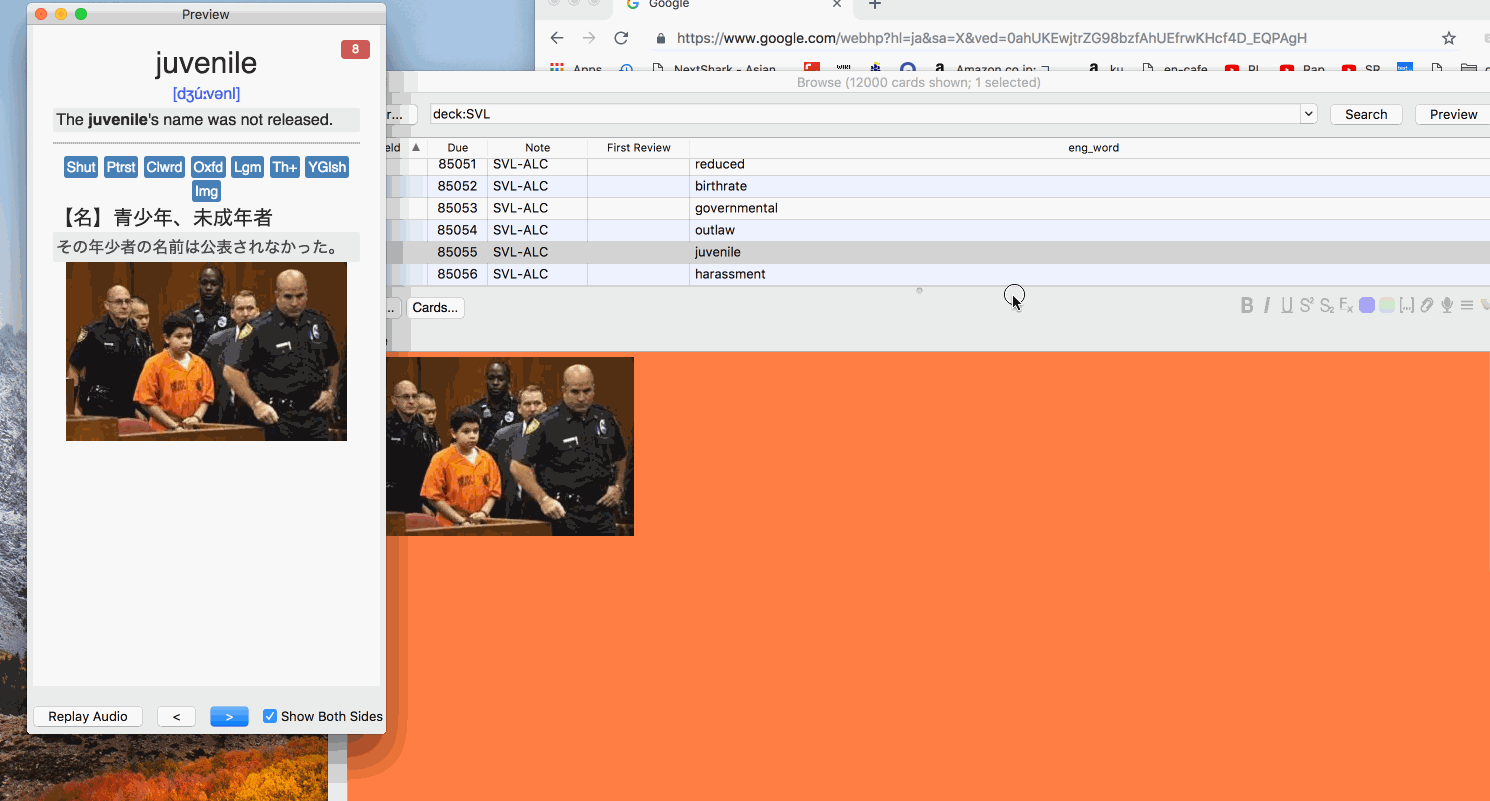Bookmark the page with the star icon
This screenshot has height=801, width=1490.
point(1448,38)
